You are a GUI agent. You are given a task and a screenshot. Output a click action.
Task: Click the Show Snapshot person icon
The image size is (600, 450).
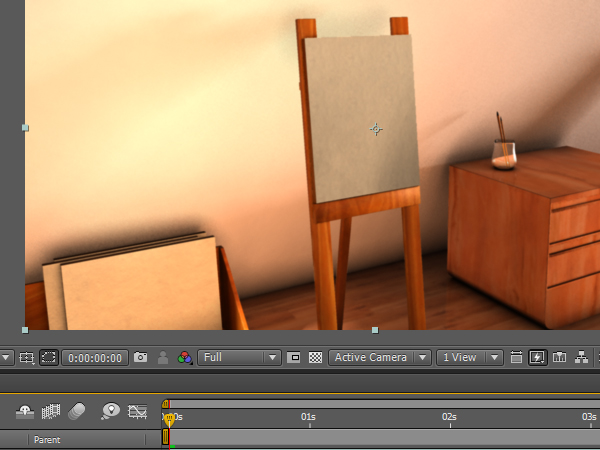click(x=162, y=357)
